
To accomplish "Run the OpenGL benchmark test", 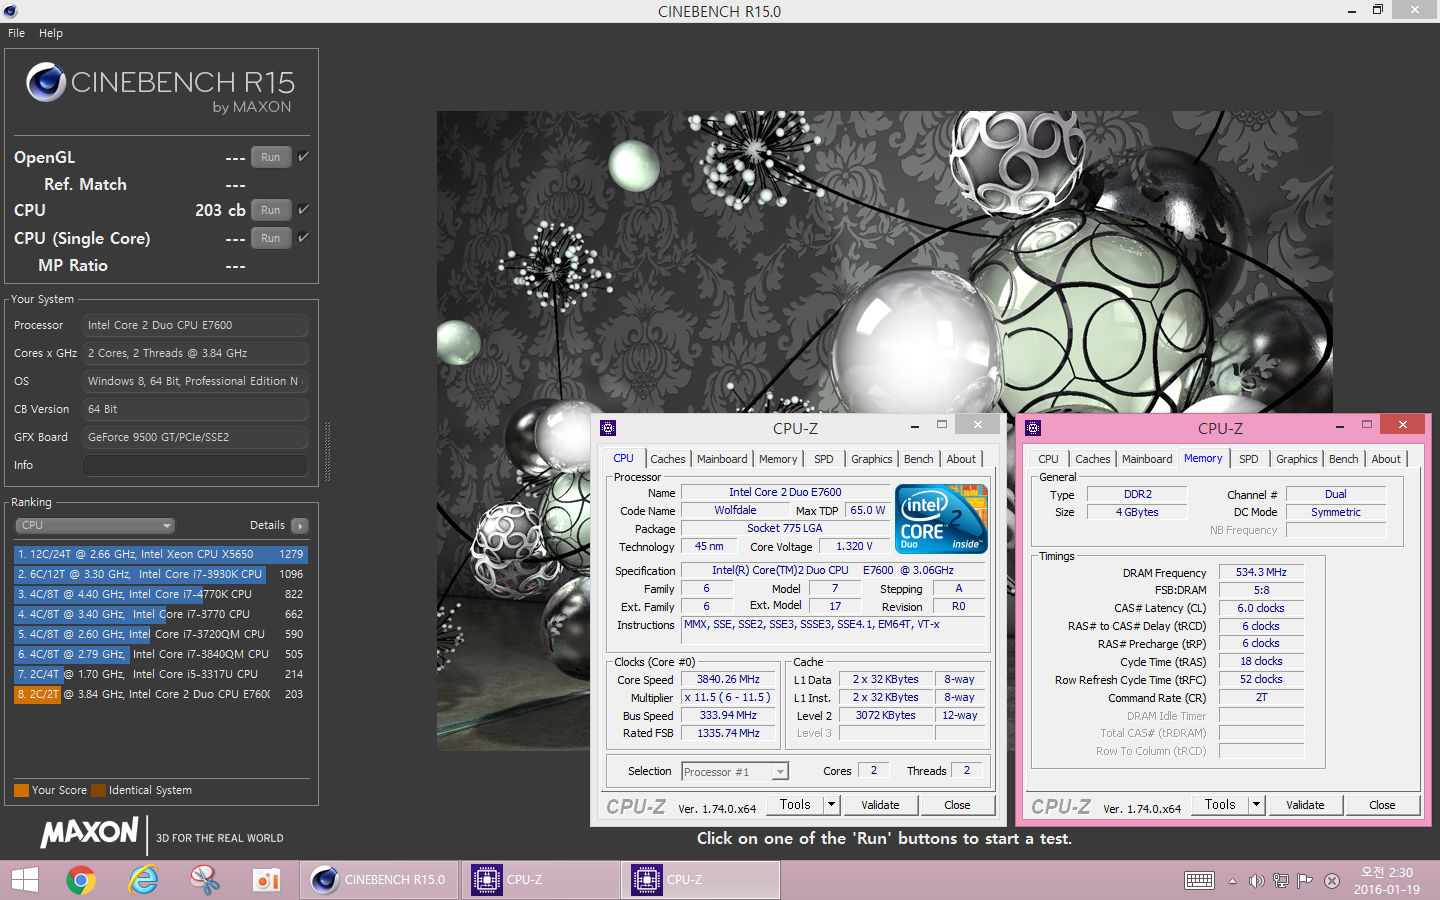I will click(271, 157).
